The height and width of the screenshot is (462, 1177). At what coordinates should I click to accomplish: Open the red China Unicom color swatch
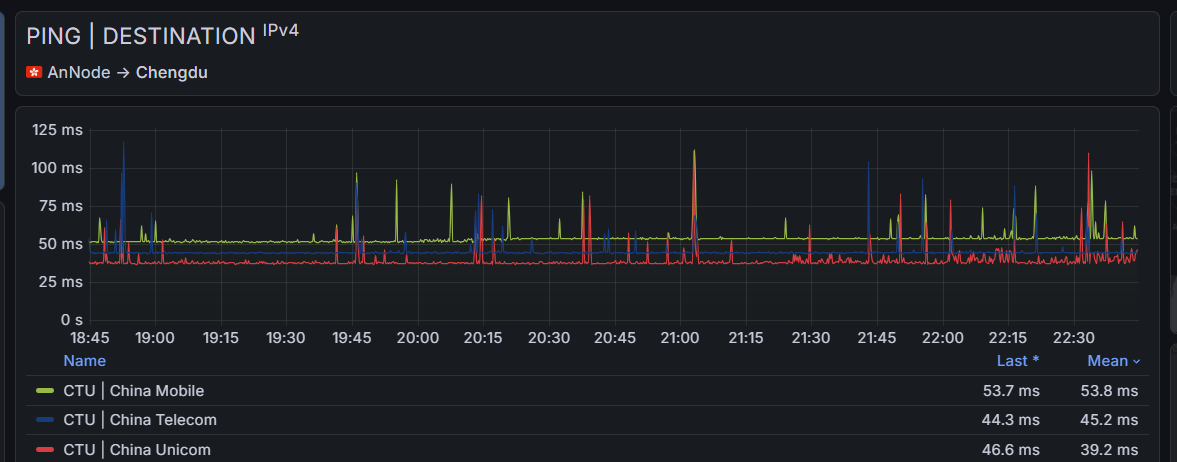[45, 449]
